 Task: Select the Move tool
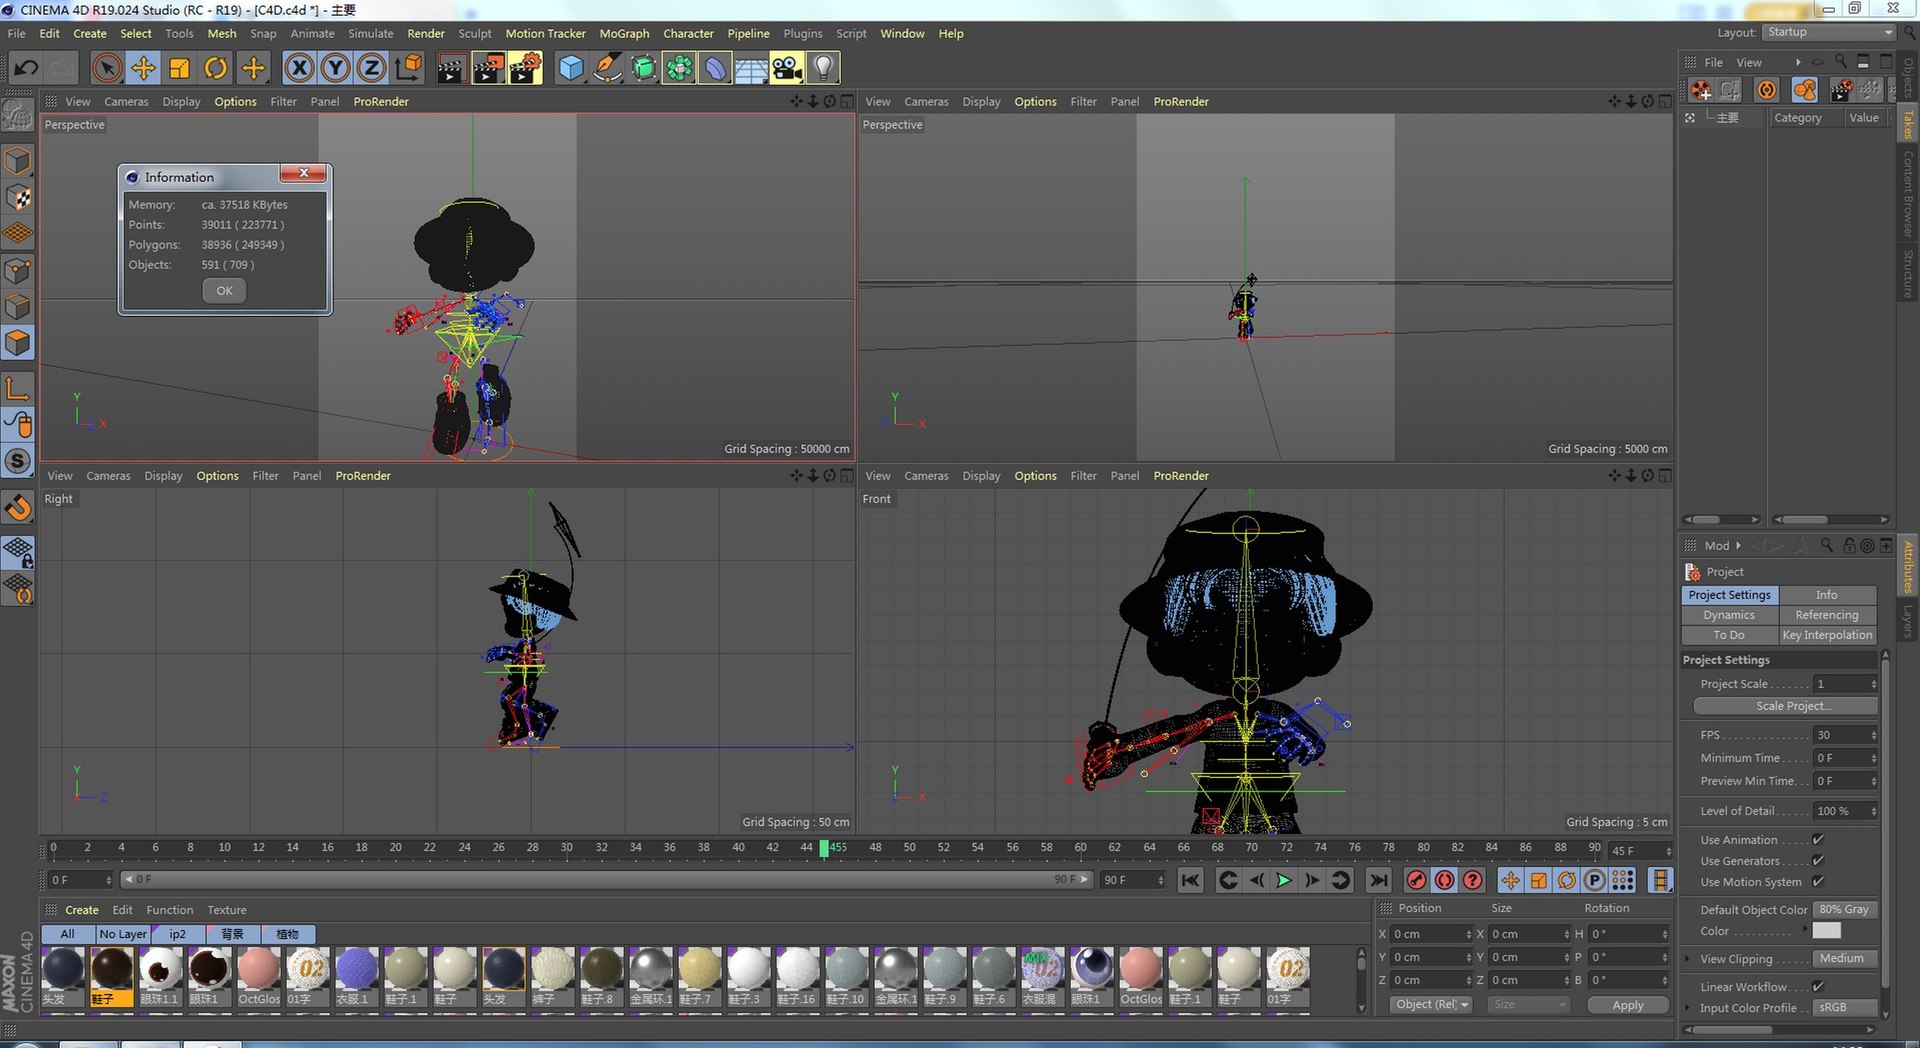[143, 68]
